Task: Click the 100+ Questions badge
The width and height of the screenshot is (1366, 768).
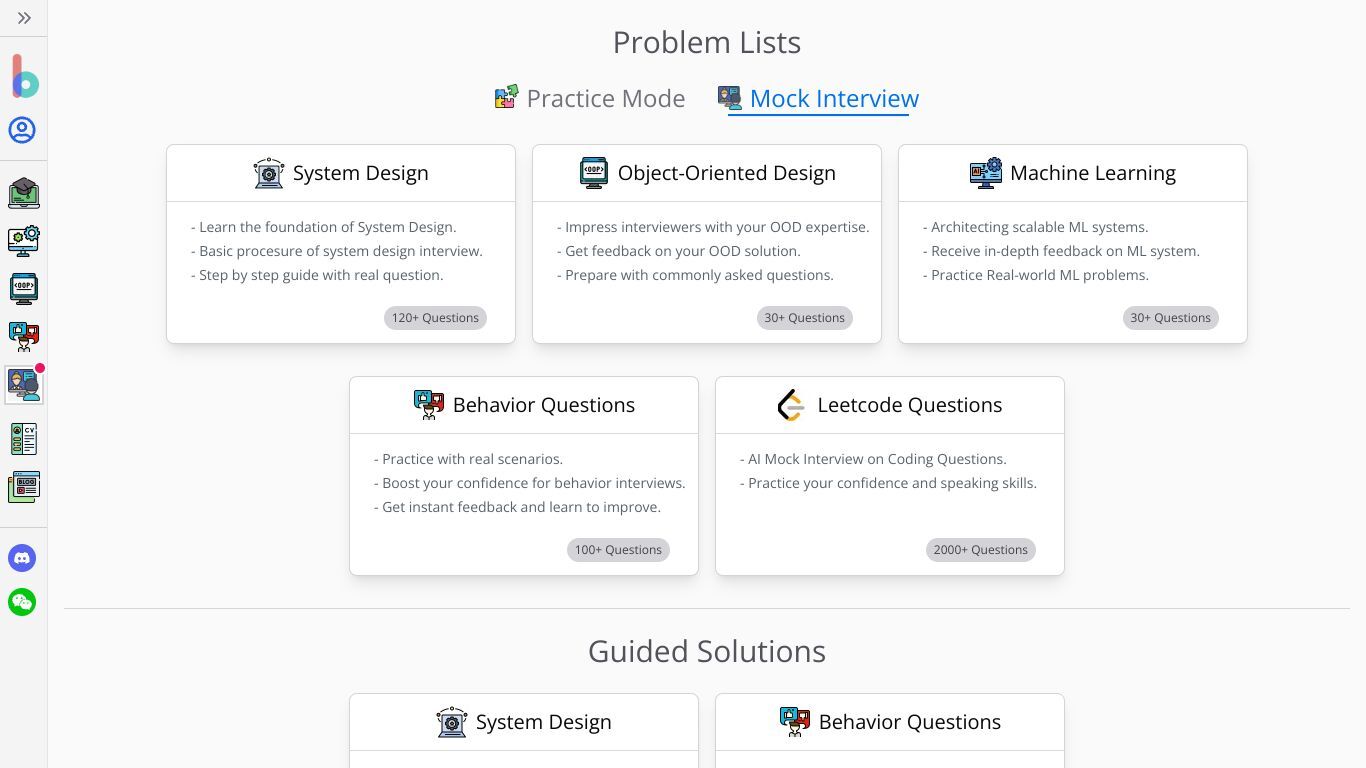Action: point(618,550)
